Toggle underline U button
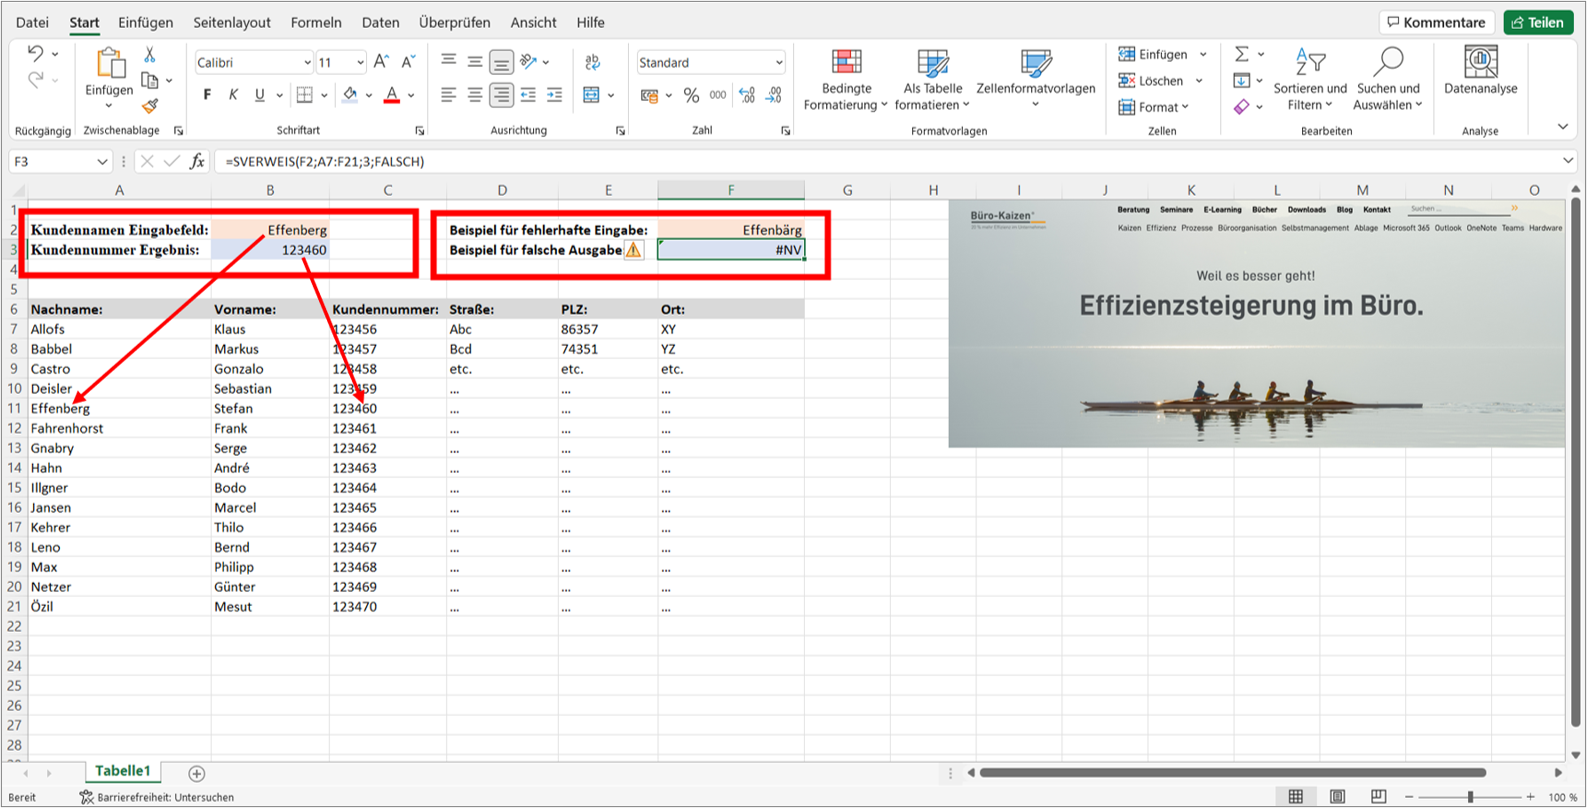The image size is (1587, 808). click(260, 95)
